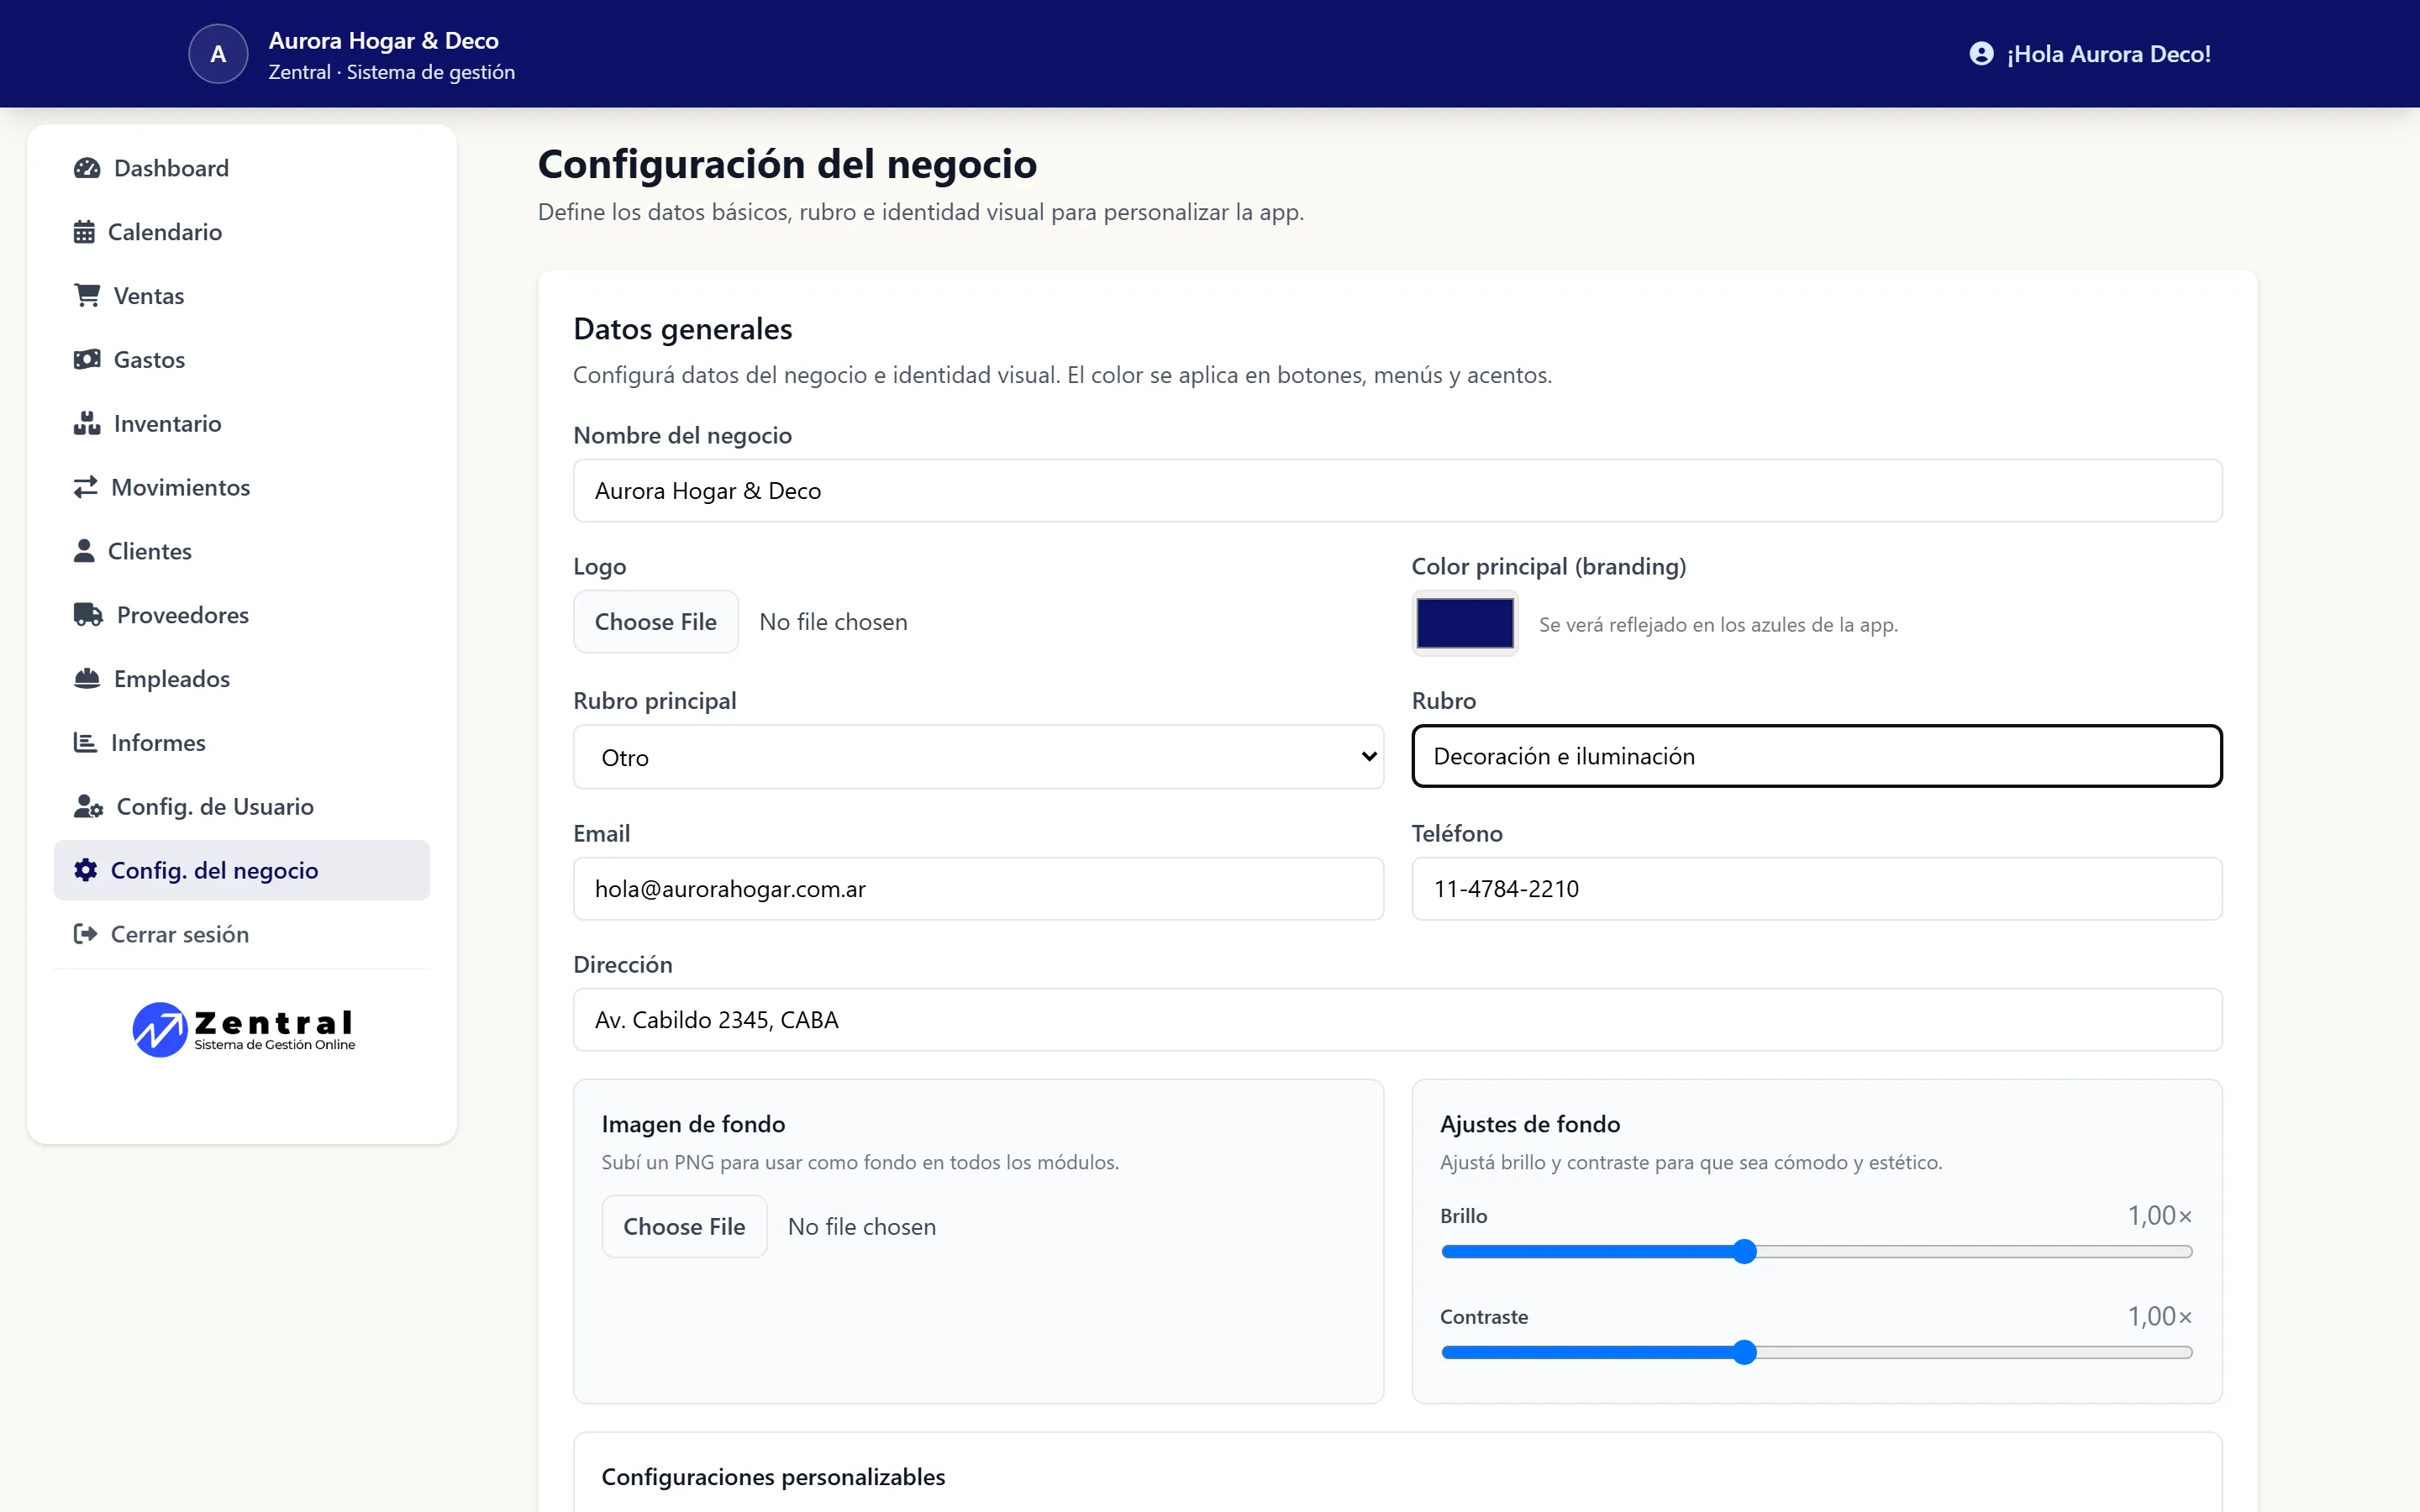Image resolution: width=2420 pixels, height=1512 pixels.
Task: Click the Rubro text field
Action: [1817, 756]
